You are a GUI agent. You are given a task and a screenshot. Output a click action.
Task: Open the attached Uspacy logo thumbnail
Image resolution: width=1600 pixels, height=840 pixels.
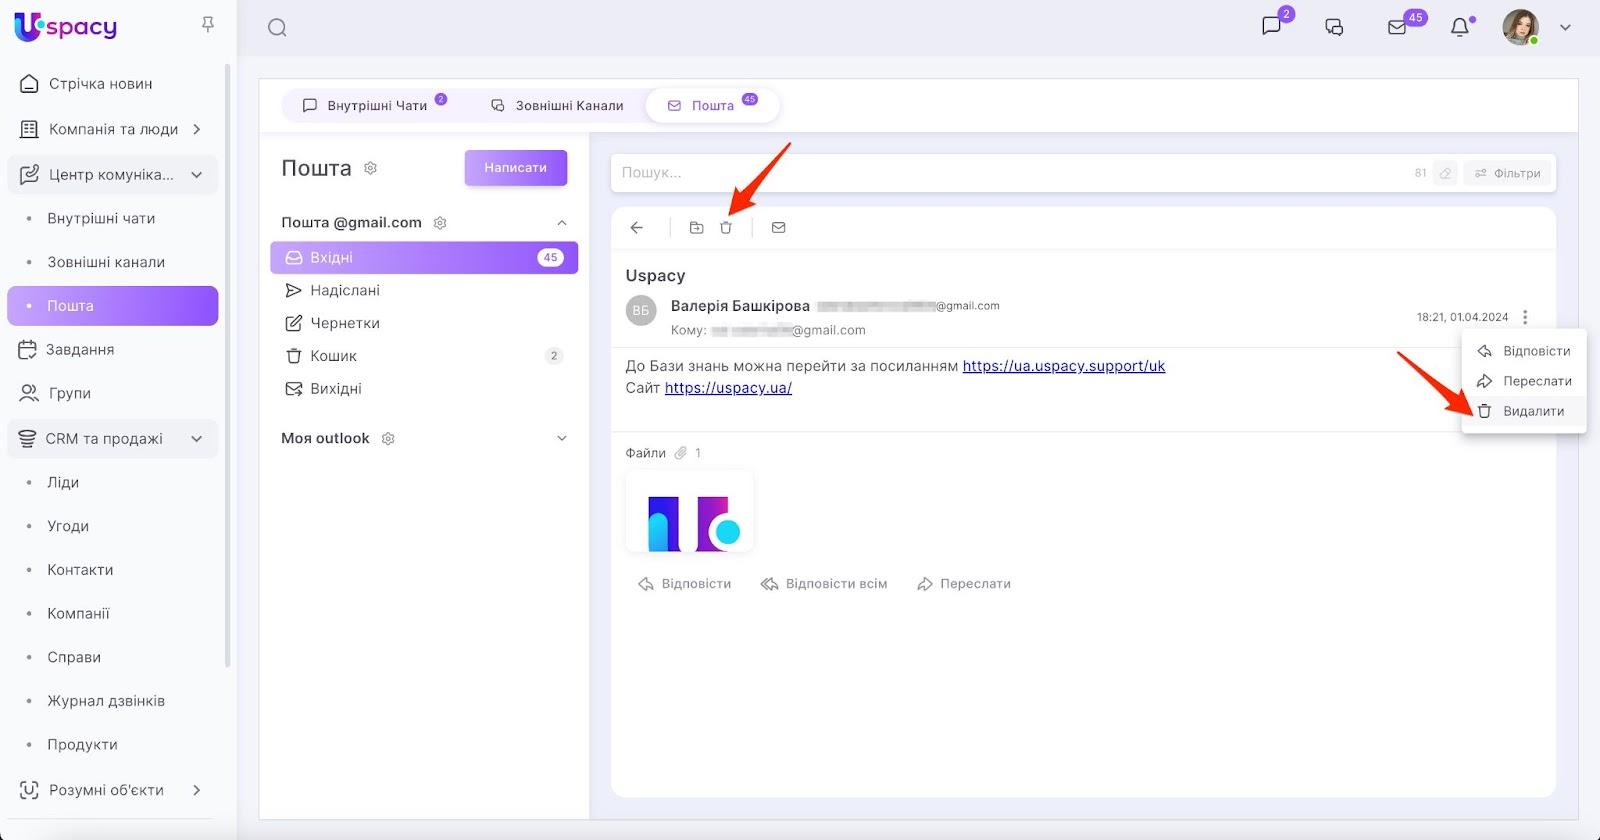click(689, 512)
